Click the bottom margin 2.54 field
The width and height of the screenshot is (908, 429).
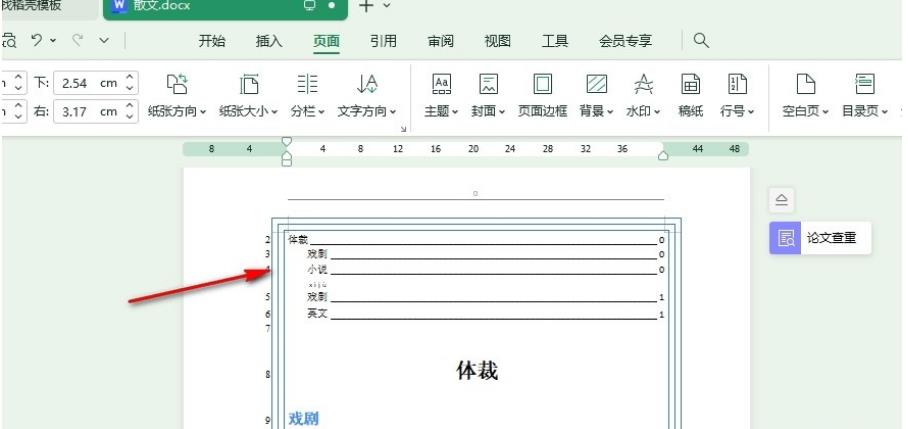[x=89, y=83]
